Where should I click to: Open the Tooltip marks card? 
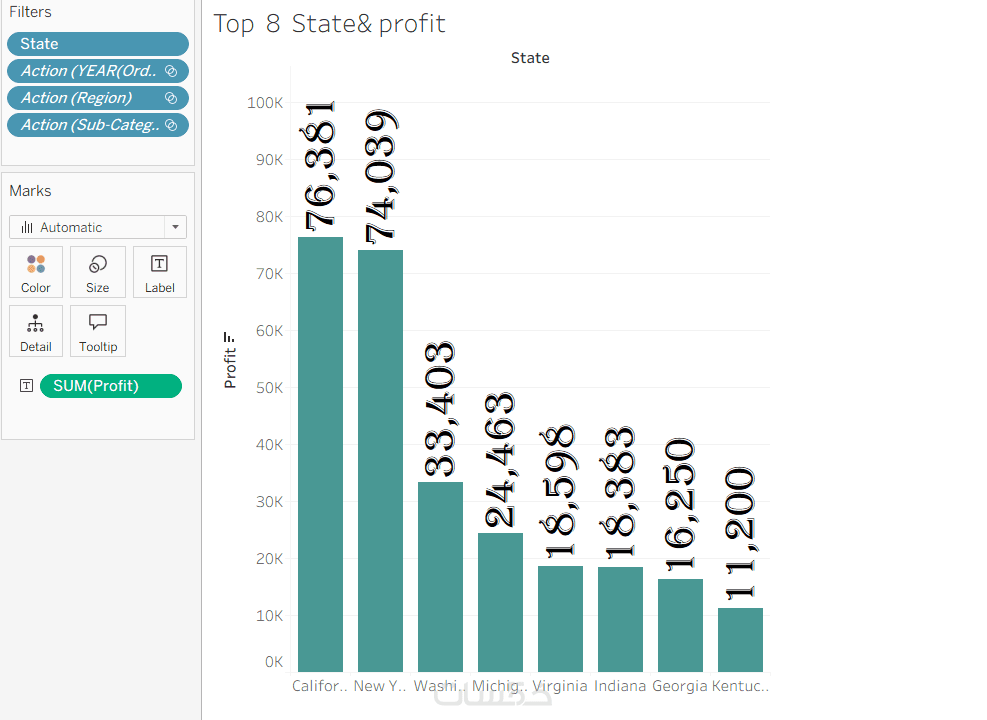point(97,331)
